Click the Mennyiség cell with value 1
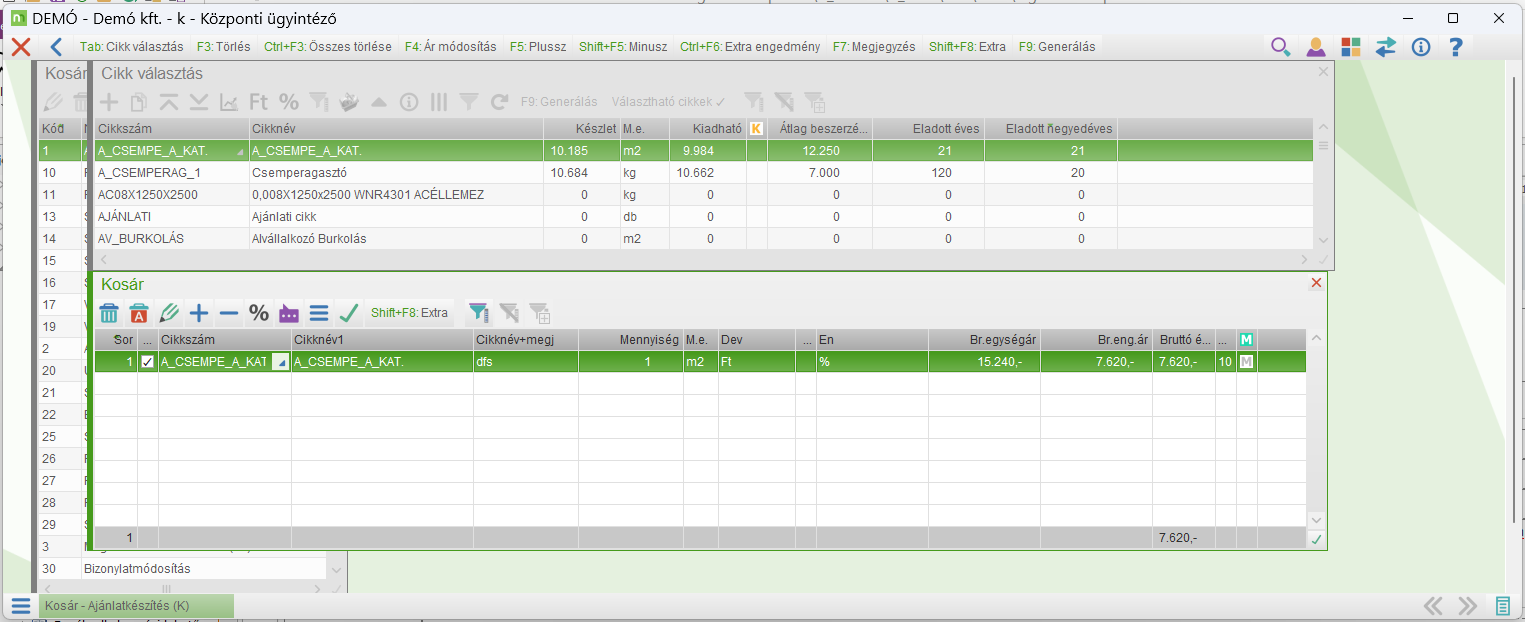 pos(630,362)
